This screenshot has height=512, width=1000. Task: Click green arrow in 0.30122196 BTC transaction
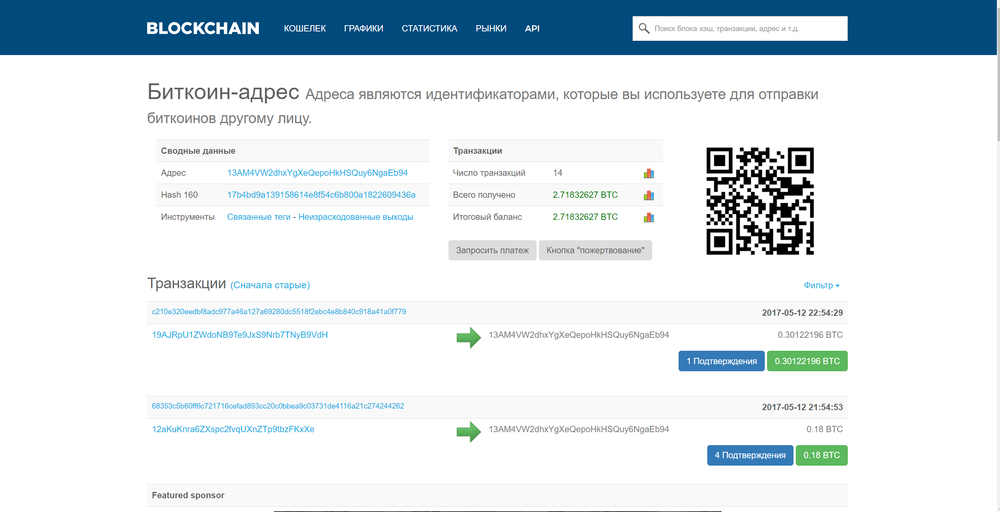tap(469, 337)
